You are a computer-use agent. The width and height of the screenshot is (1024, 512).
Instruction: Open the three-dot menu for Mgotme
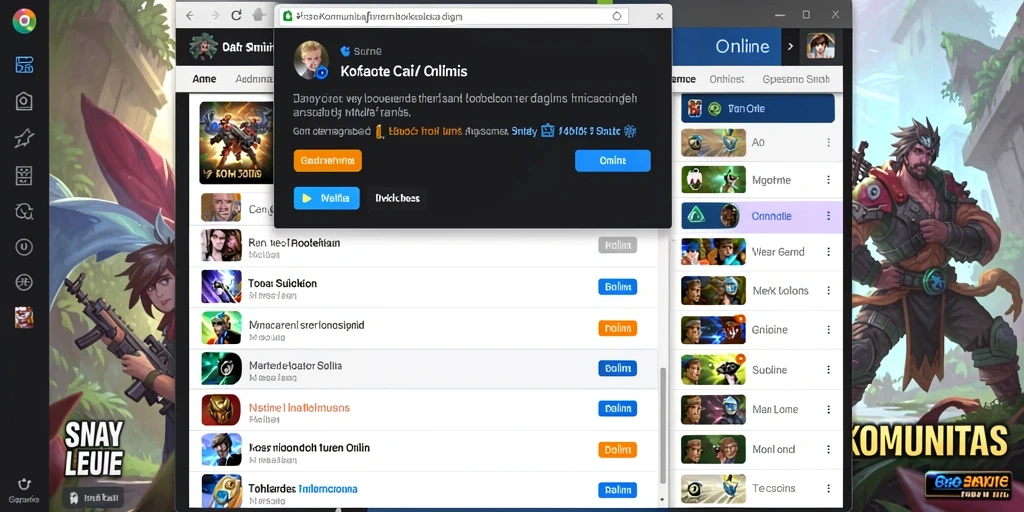(x=828, y=180)
